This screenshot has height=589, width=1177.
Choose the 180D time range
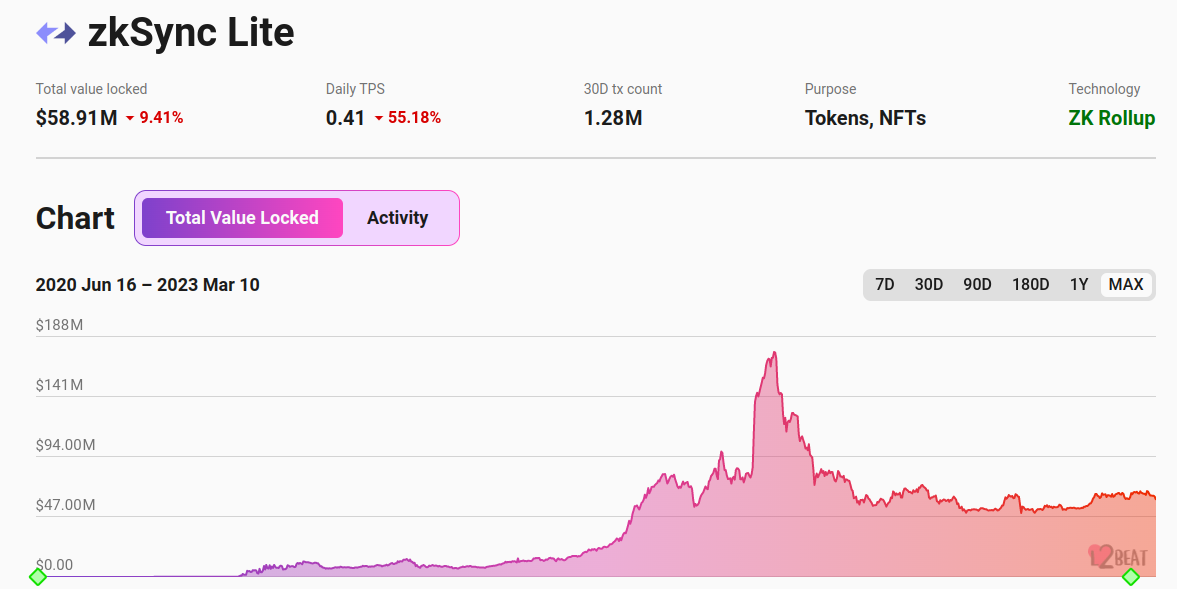click(1031, 284)
